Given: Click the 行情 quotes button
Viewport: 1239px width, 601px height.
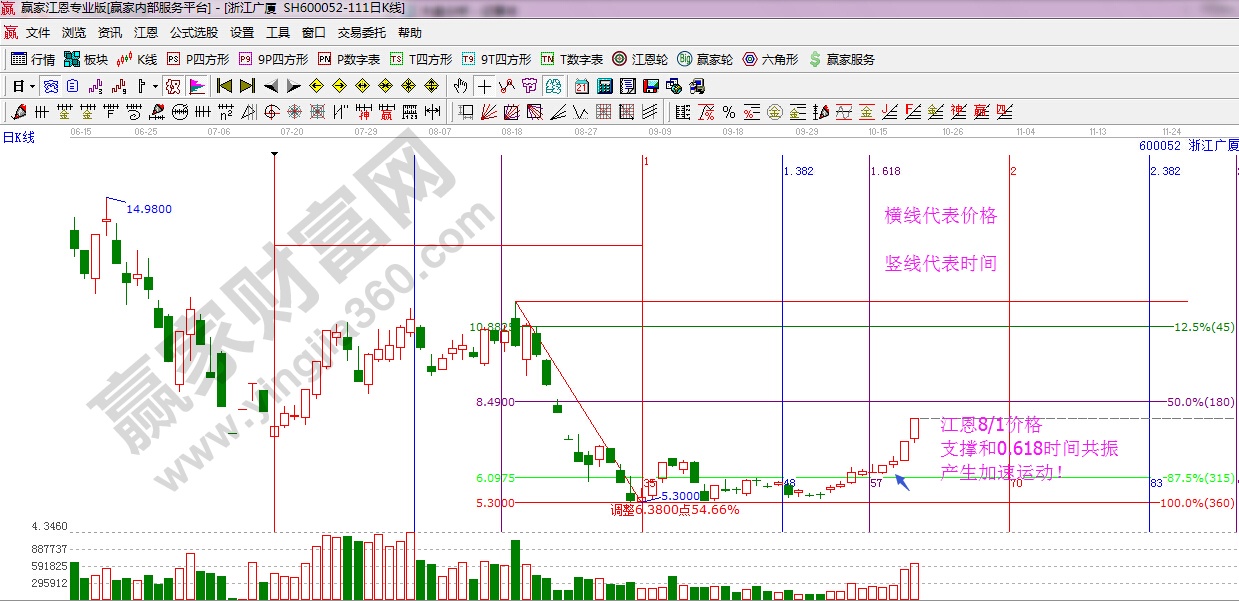Looking at the screenshot, I should 33,59.
